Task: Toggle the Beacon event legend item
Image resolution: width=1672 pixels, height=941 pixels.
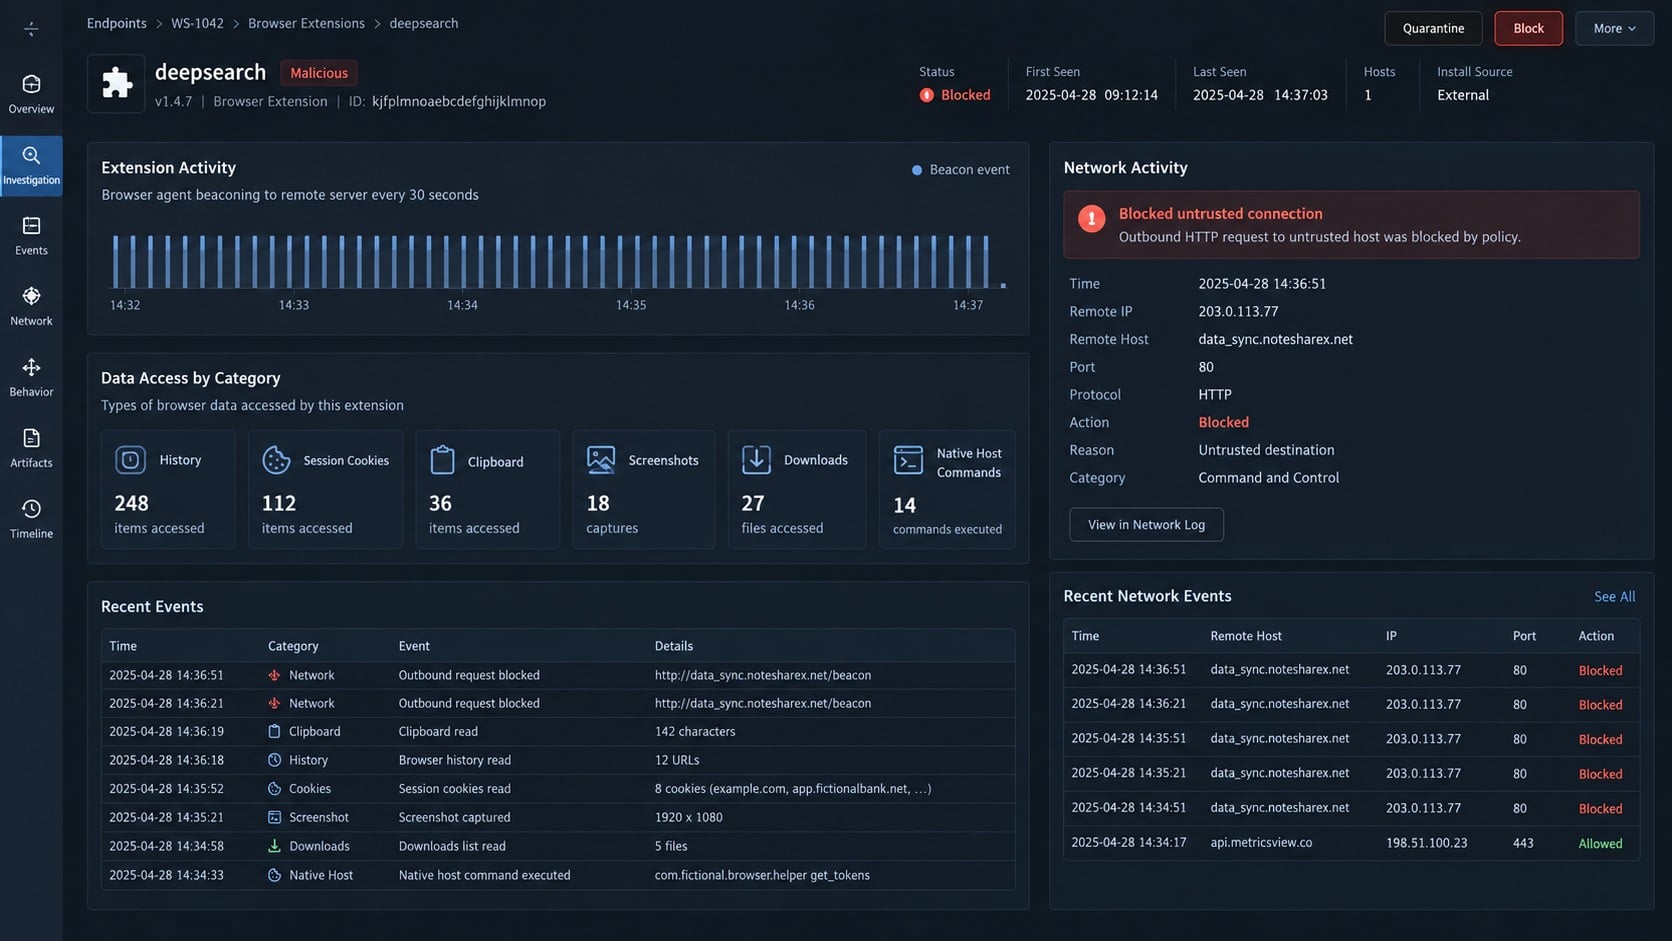Action: click(960, 170)
